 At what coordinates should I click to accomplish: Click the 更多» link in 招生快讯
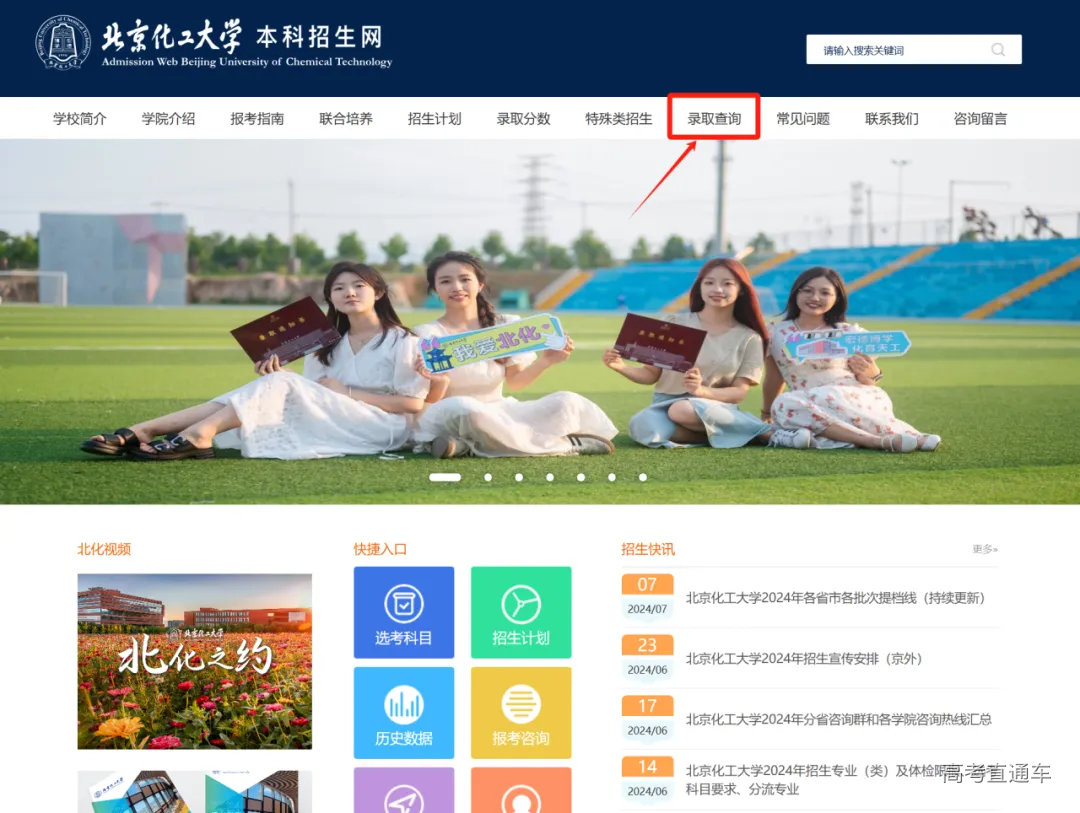point(985,548)
